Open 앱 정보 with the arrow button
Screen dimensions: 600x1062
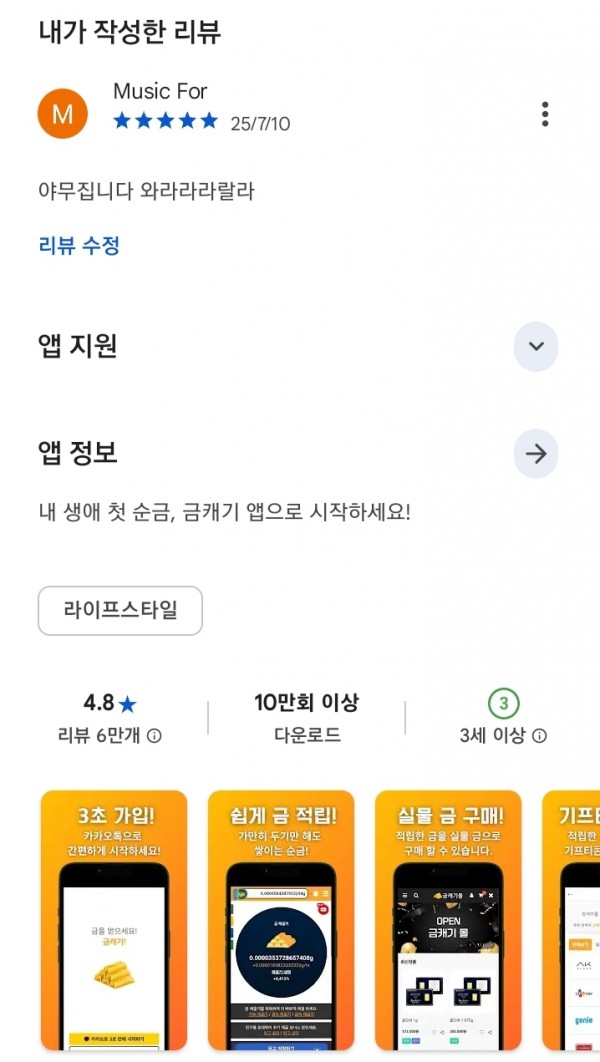point(536,454)
